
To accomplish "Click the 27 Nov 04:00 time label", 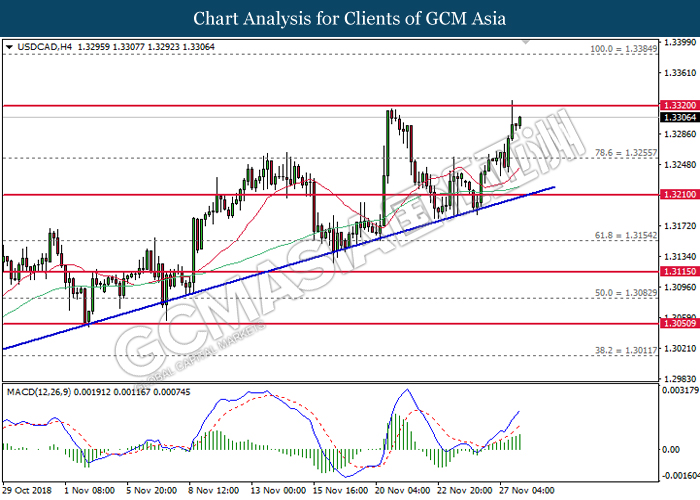I will [x=527, y=490].
